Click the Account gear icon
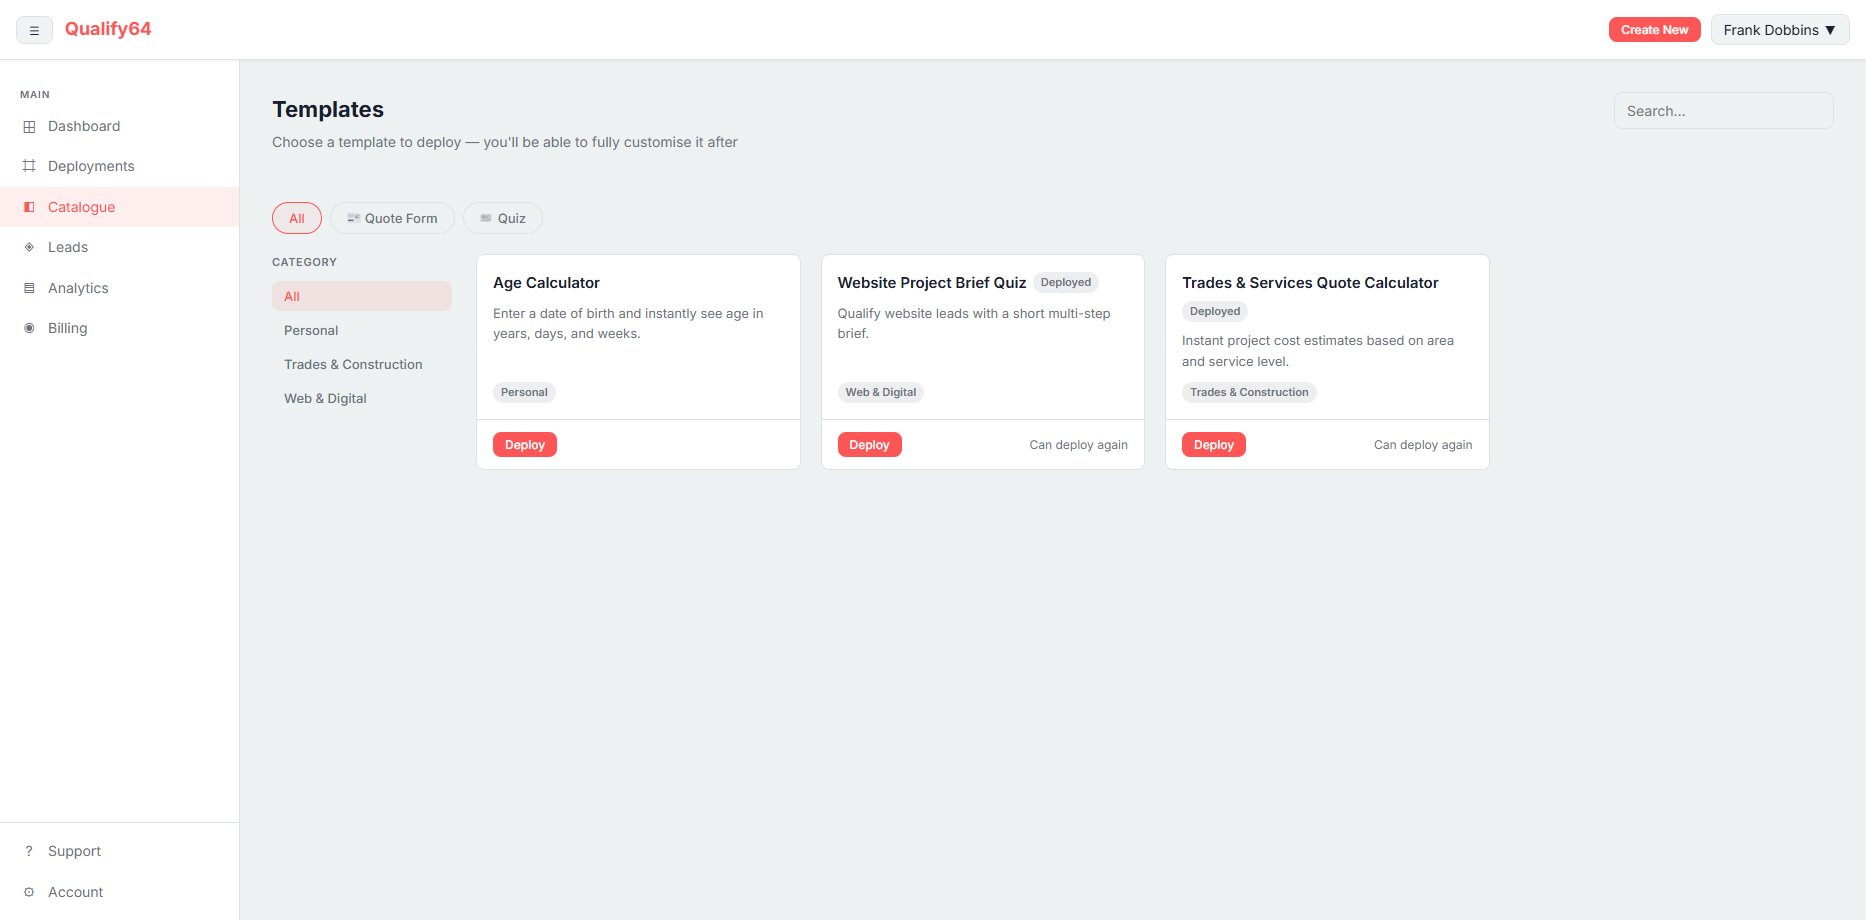1866x920 pixels. (x=29, y=892)
